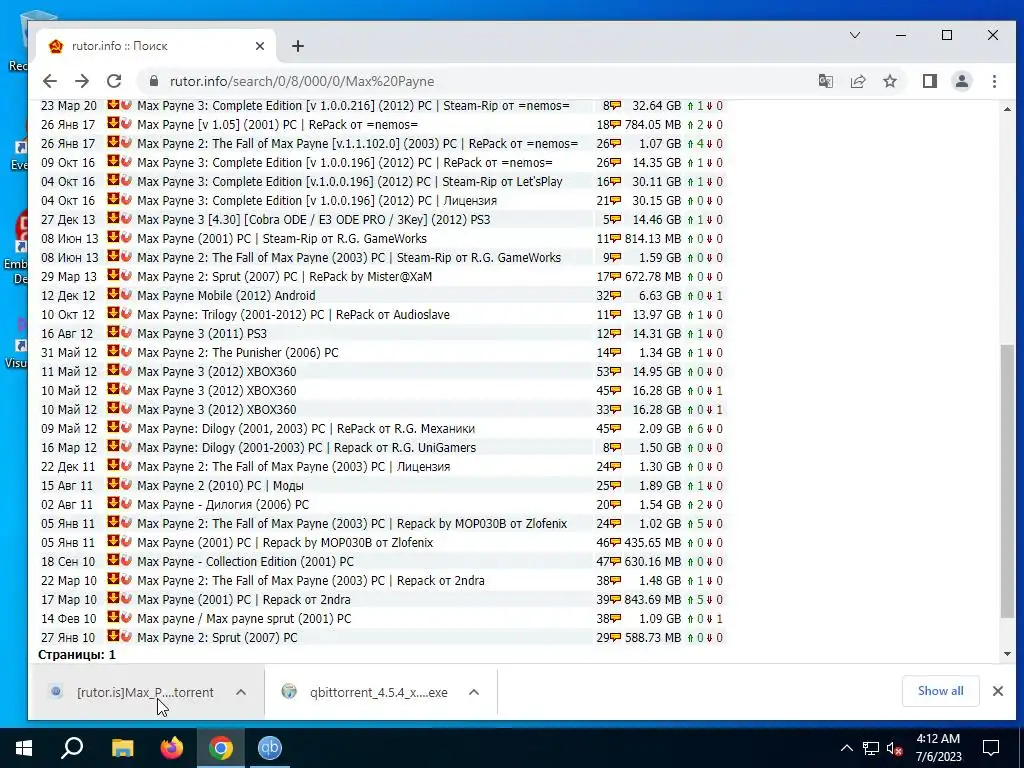1024x768 pixels.
Task: Open the Chrome profile menu
Action: (962, 81)
